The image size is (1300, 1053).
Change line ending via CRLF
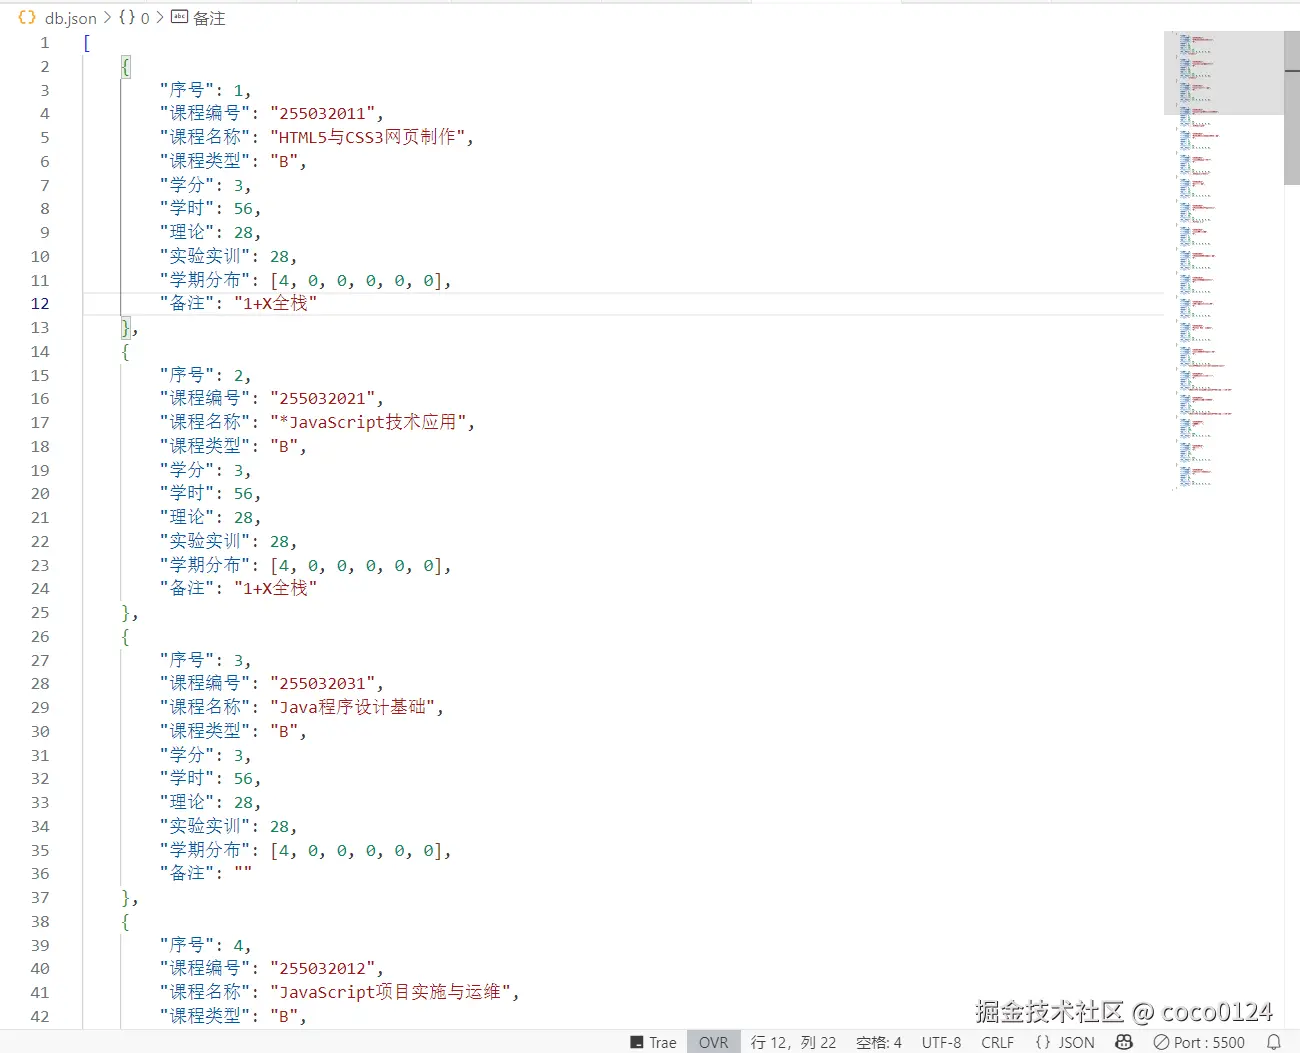tap(997, 1042)
